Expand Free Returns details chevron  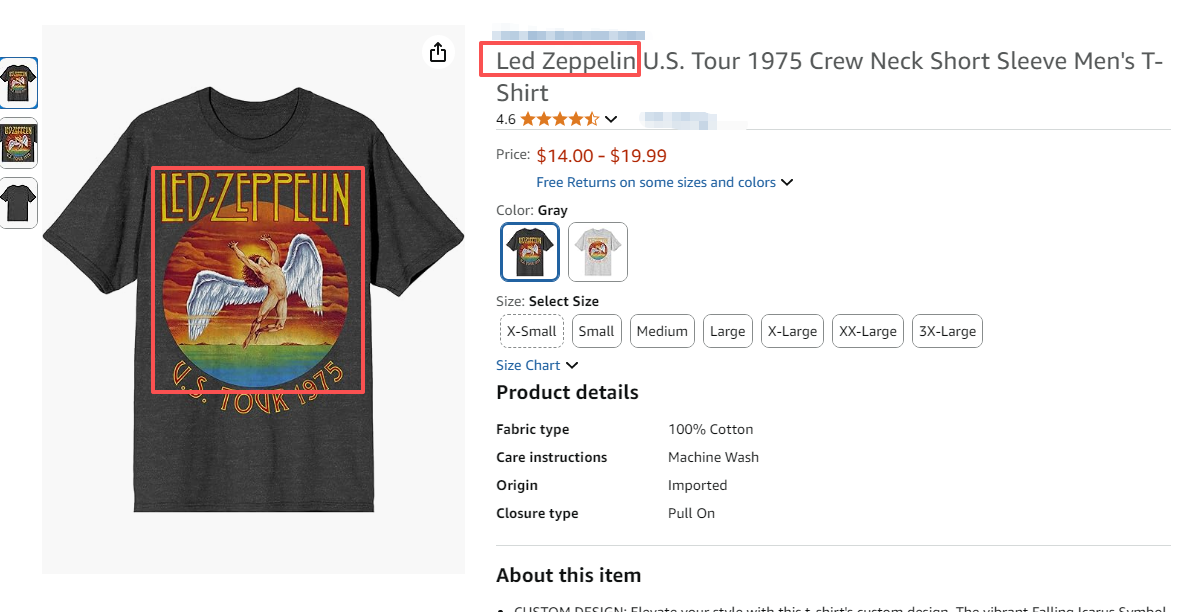point(787,183)
